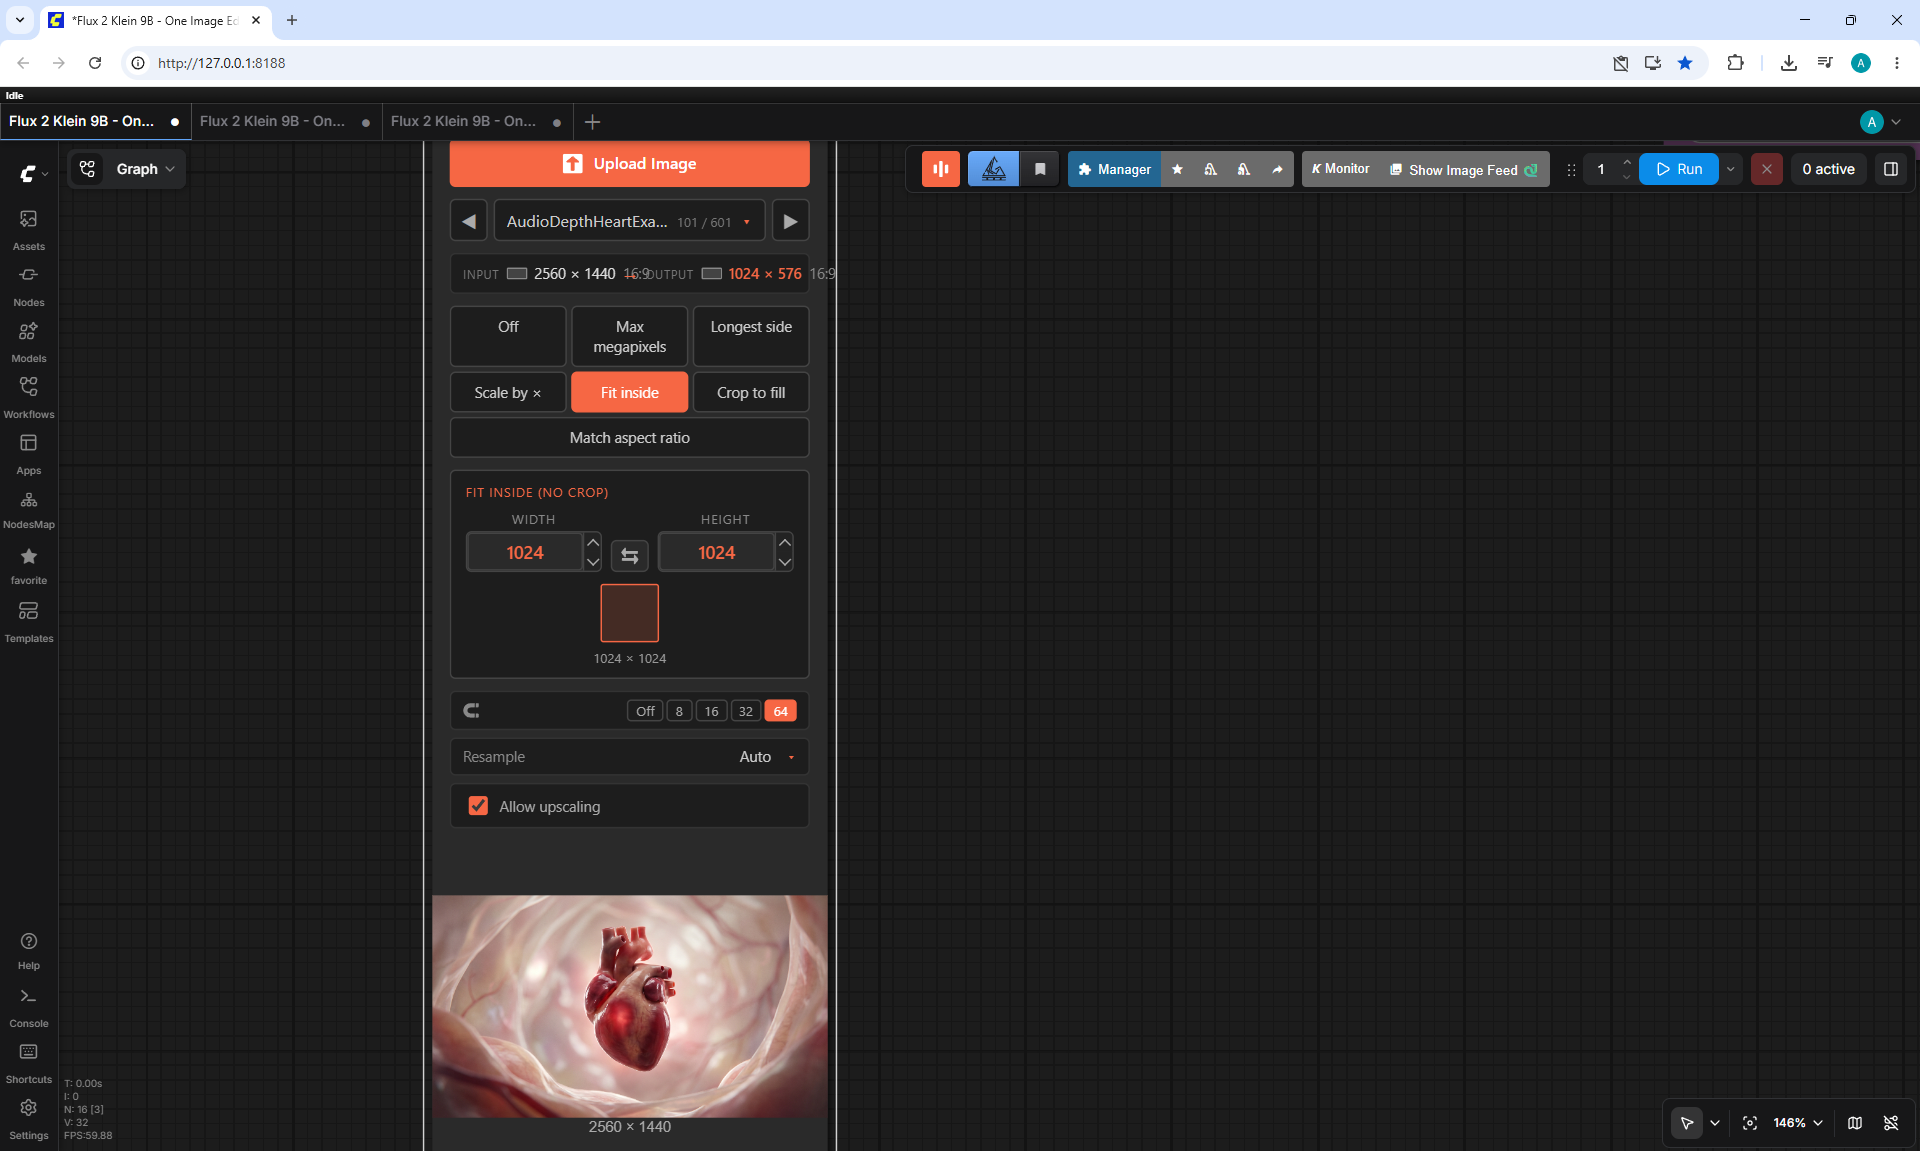
Task: Set snap value to 32
Action: [x=746, y=711]
